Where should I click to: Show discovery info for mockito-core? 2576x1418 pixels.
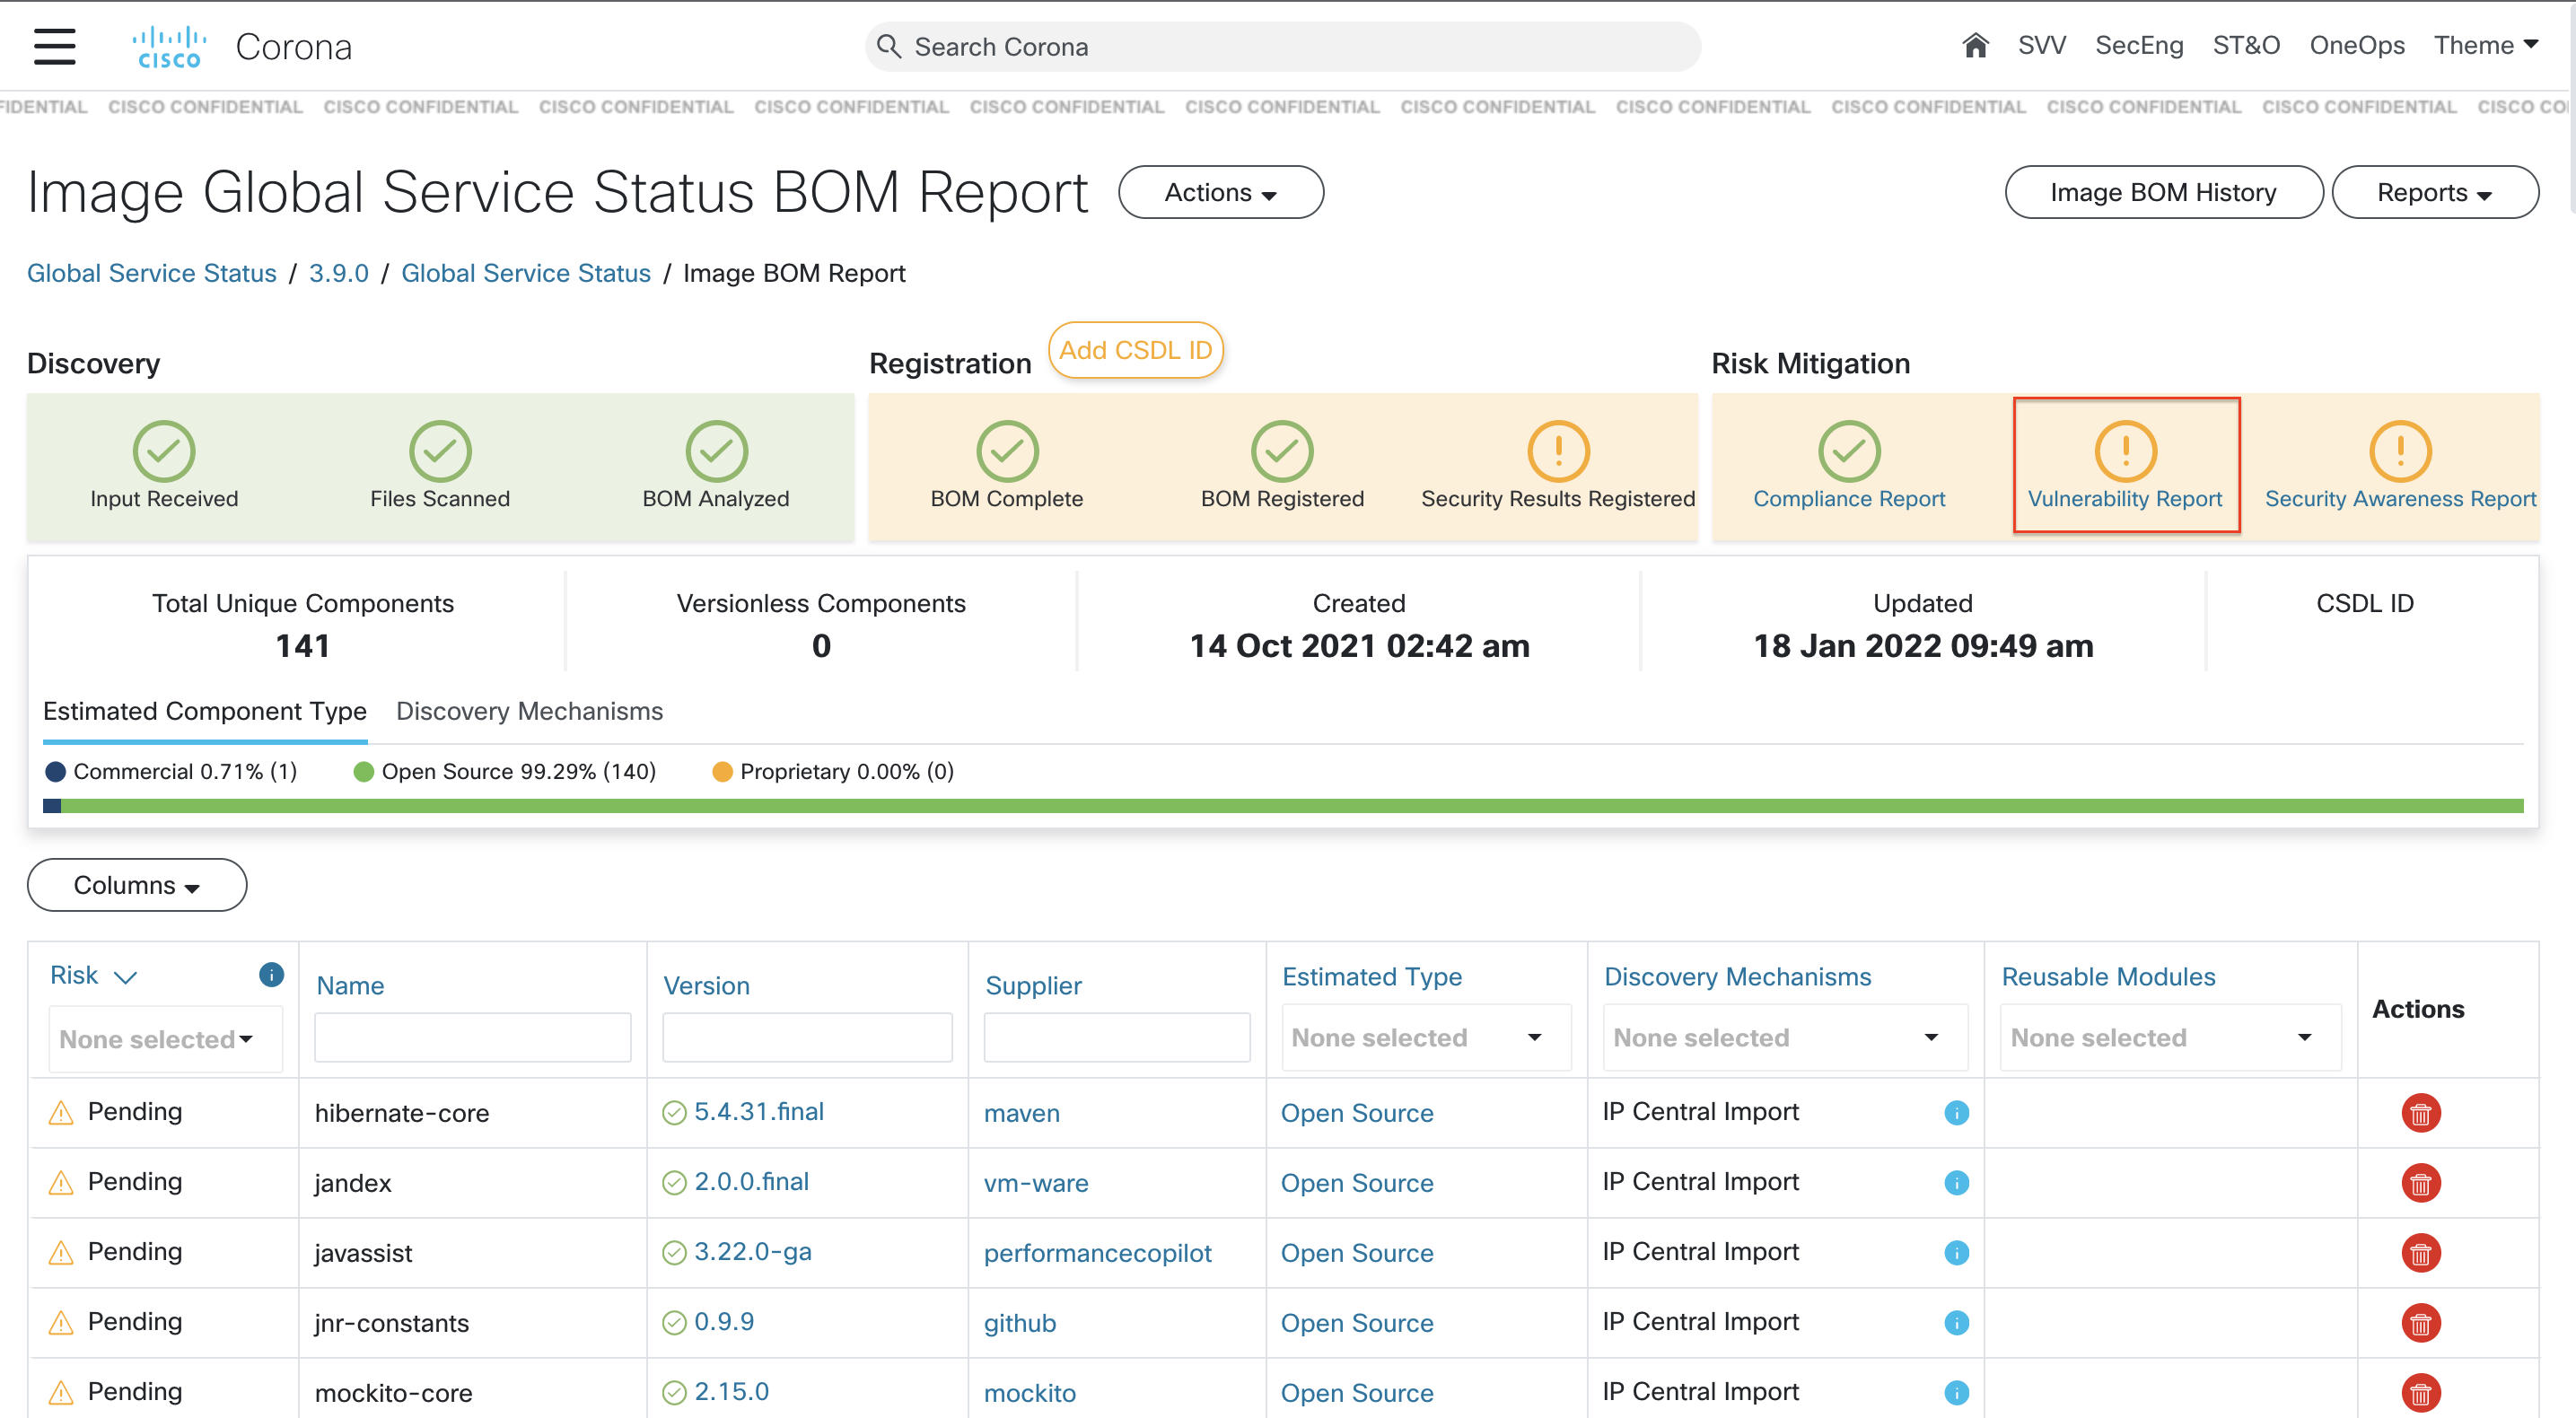1956,1393
